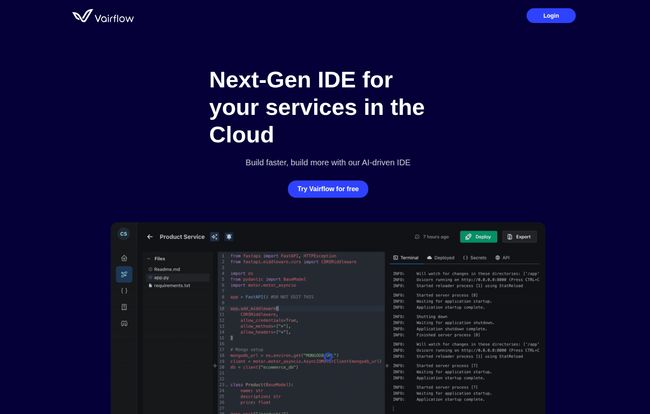Open the curly braces icon in the sidebar
Screen dimensions: 650x414
124,290
